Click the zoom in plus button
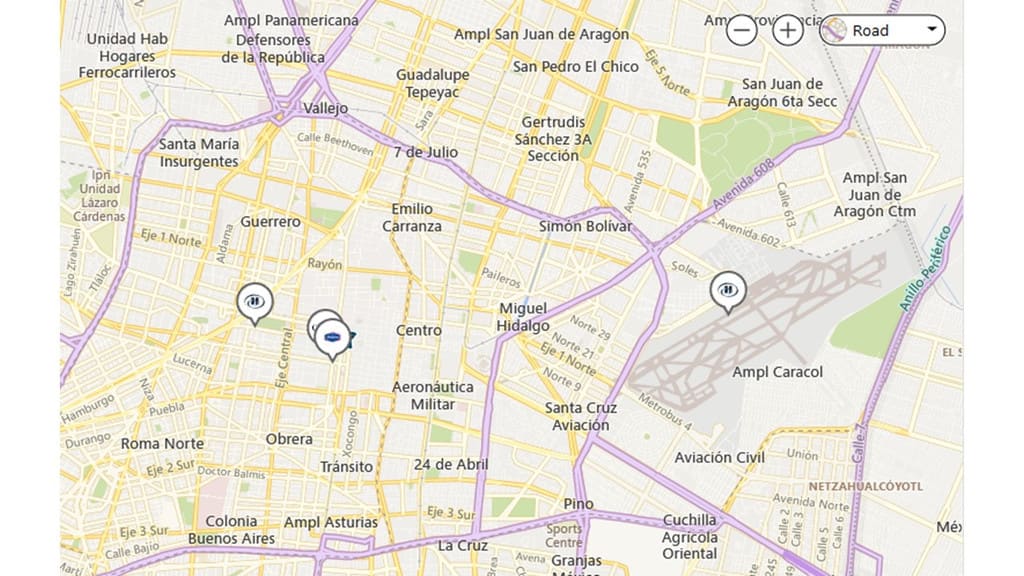Screen dimensions: 1024x576 [788, 30]
